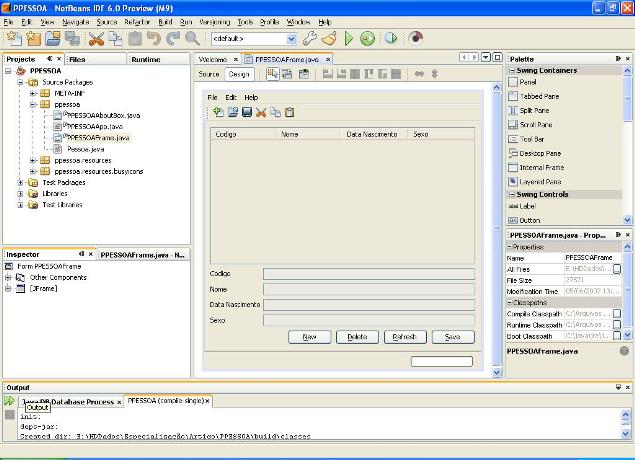This screenshot has height=460, width=635.
Task: Expand the JFrame node in Inspector
Action: (x=9, y=288)
